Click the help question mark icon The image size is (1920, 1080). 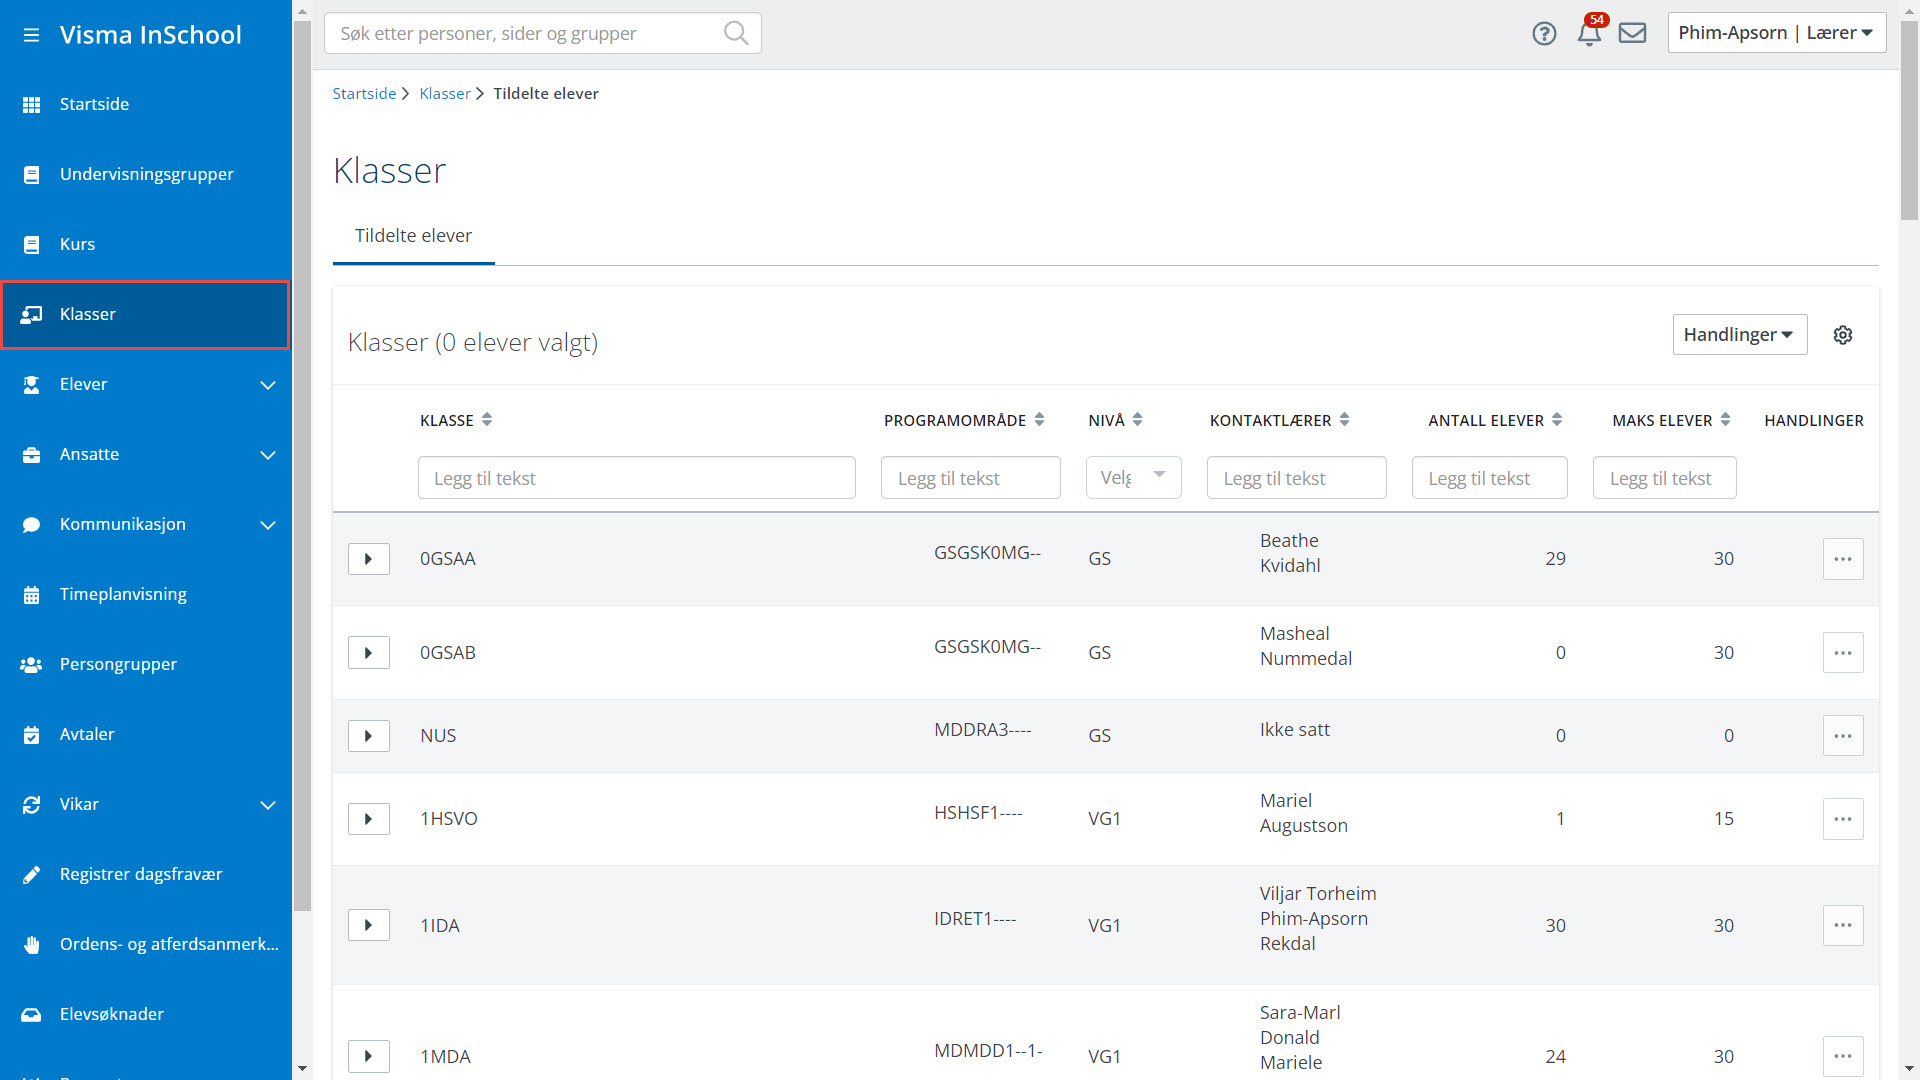[x=1544, y=34]
